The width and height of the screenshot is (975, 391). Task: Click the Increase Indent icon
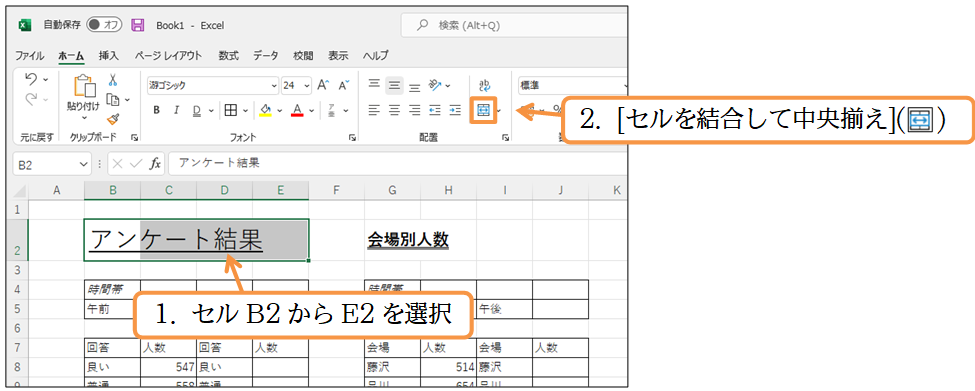455,111
